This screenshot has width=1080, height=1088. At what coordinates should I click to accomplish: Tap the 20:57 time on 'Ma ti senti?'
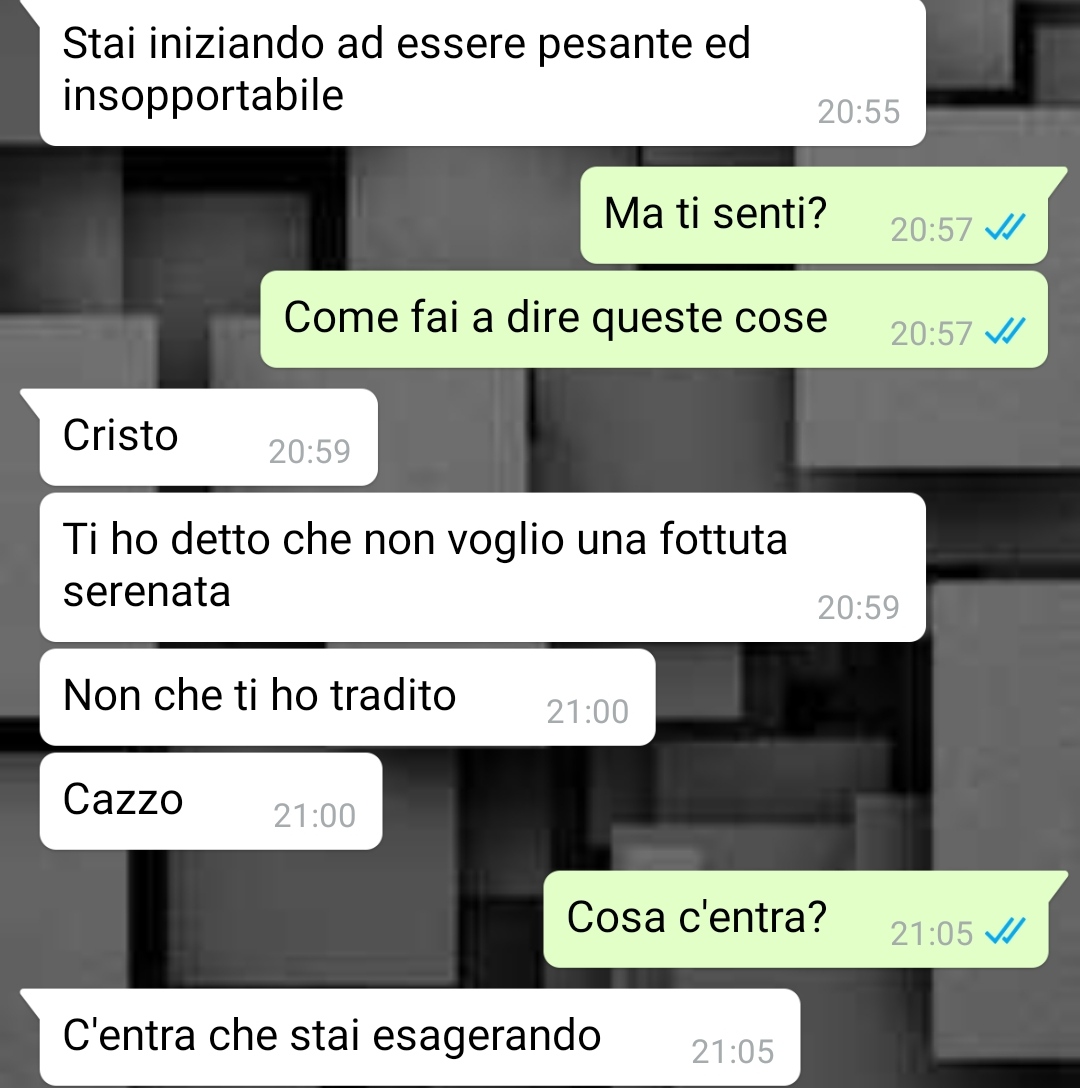pos(931,230)
